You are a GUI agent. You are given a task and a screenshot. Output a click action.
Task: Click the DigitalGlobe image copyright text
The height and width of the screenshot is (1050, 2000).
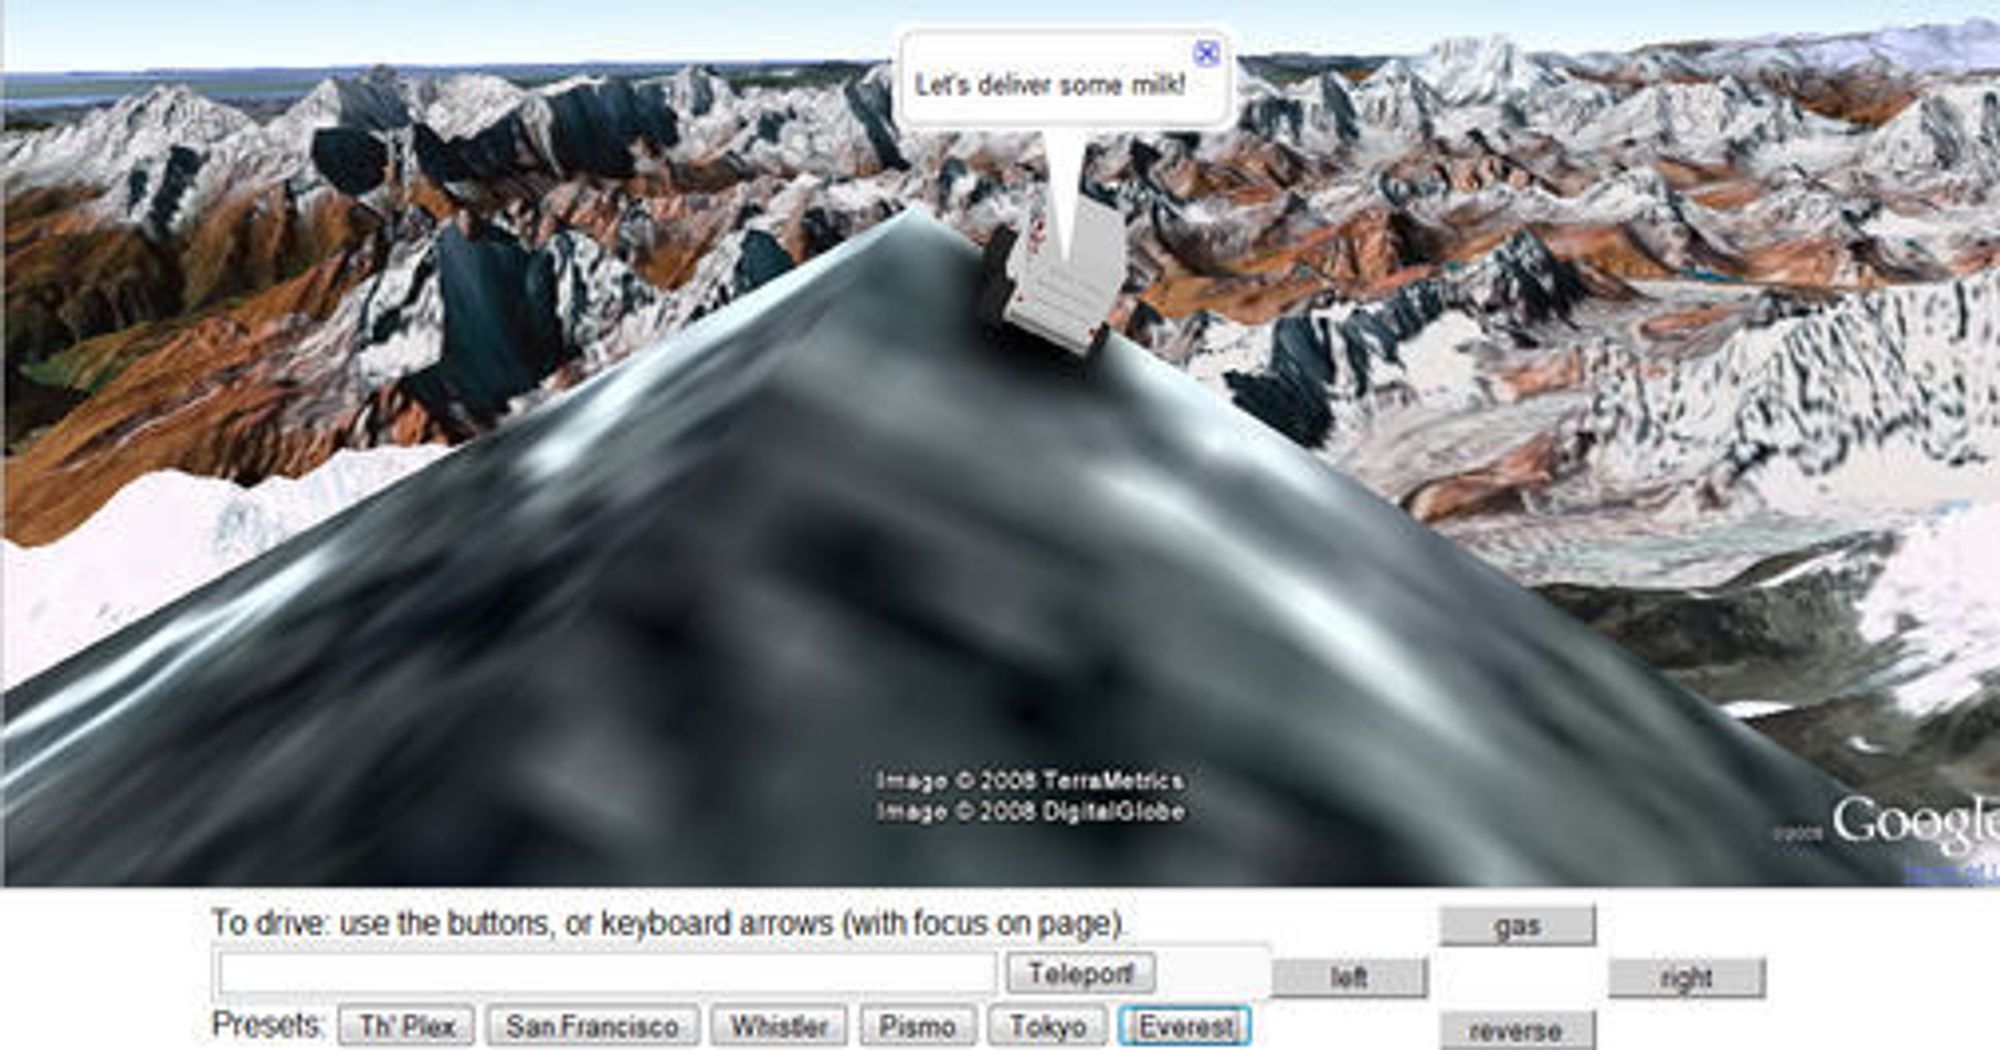1030,811
